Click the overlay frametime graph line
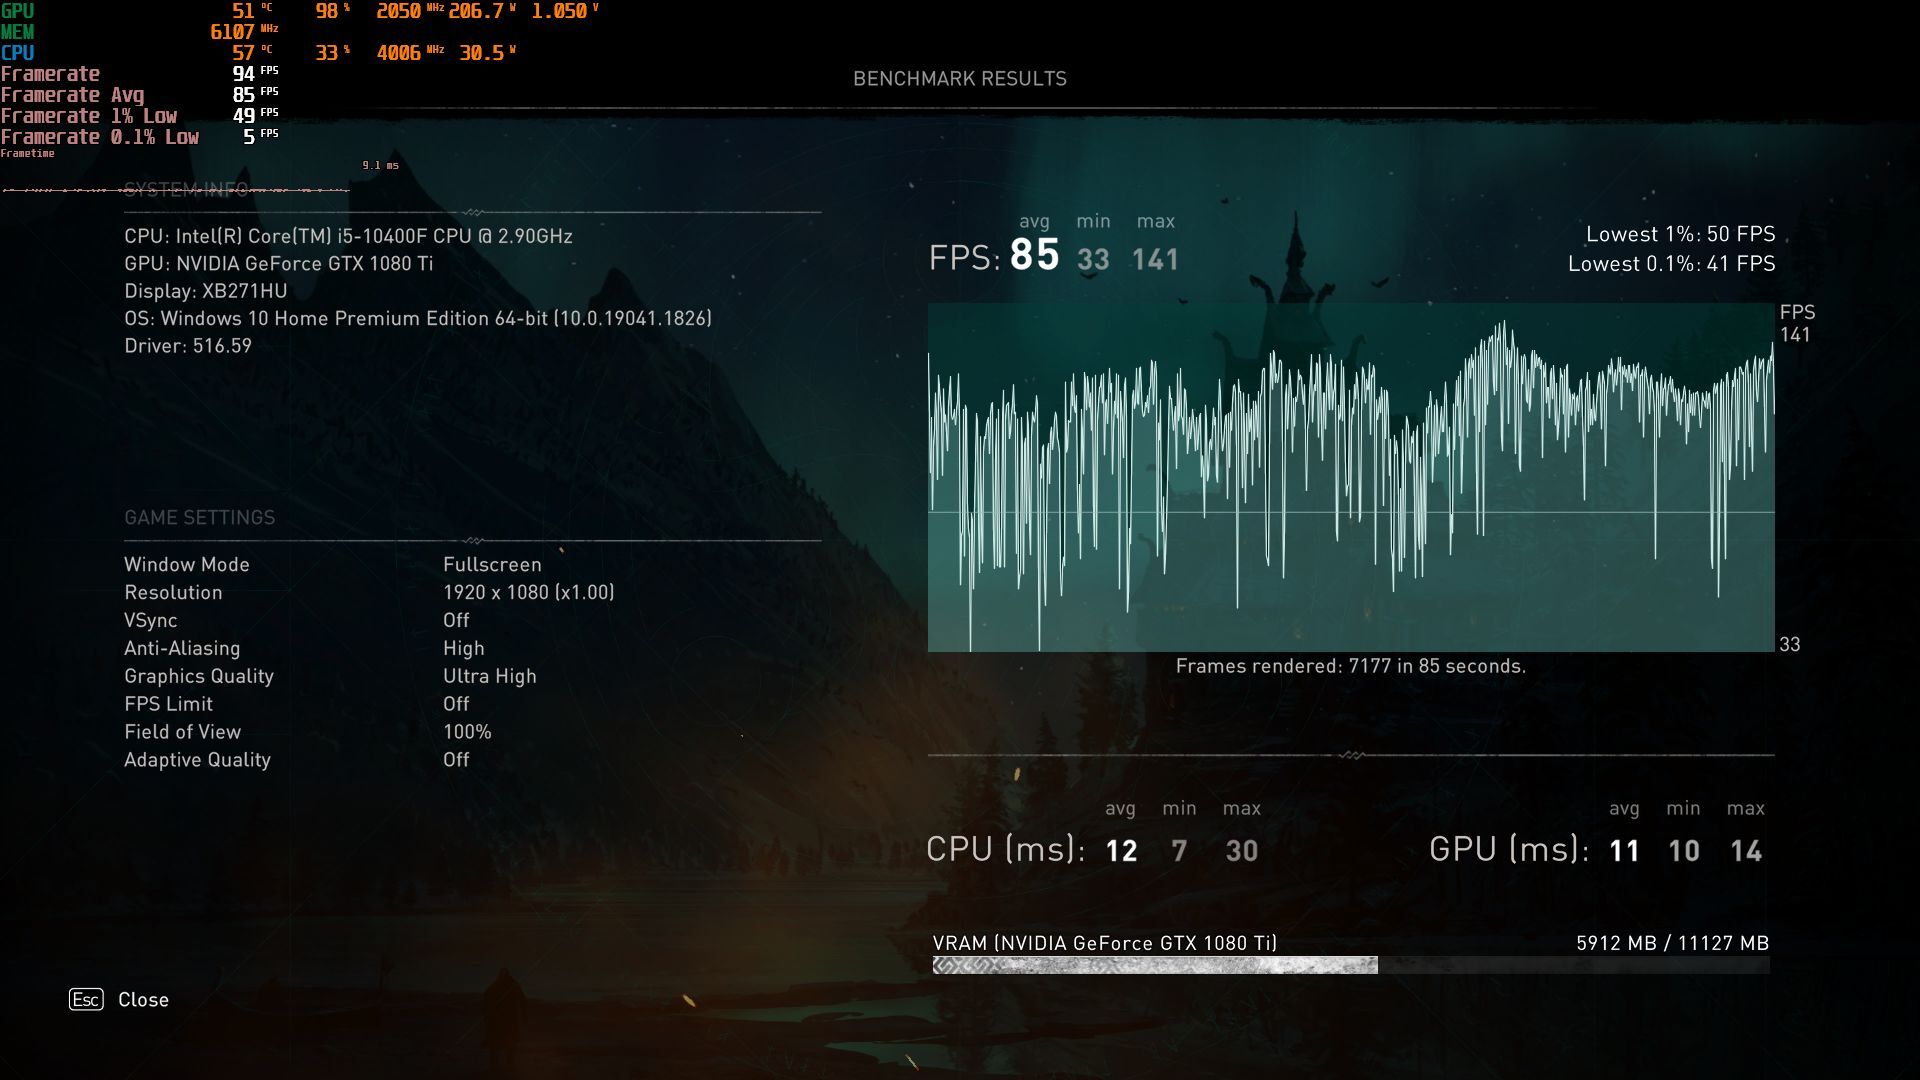This screenshot has width=1920, height=1080. [175, 189]
